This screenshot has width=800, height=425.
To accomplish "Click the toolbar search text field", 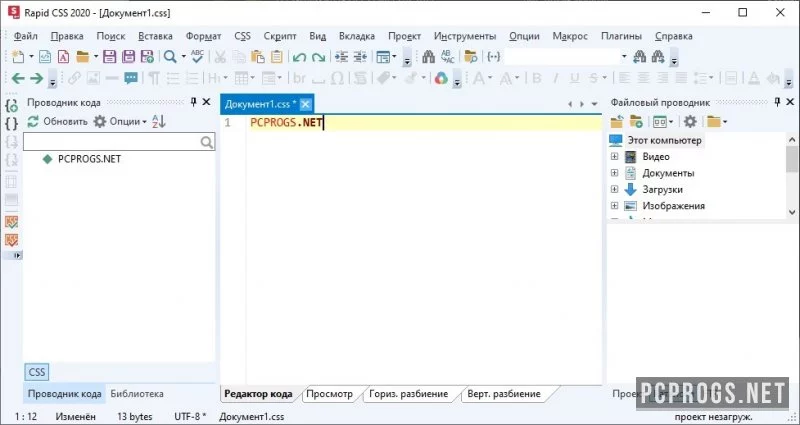I will [561, 57].
